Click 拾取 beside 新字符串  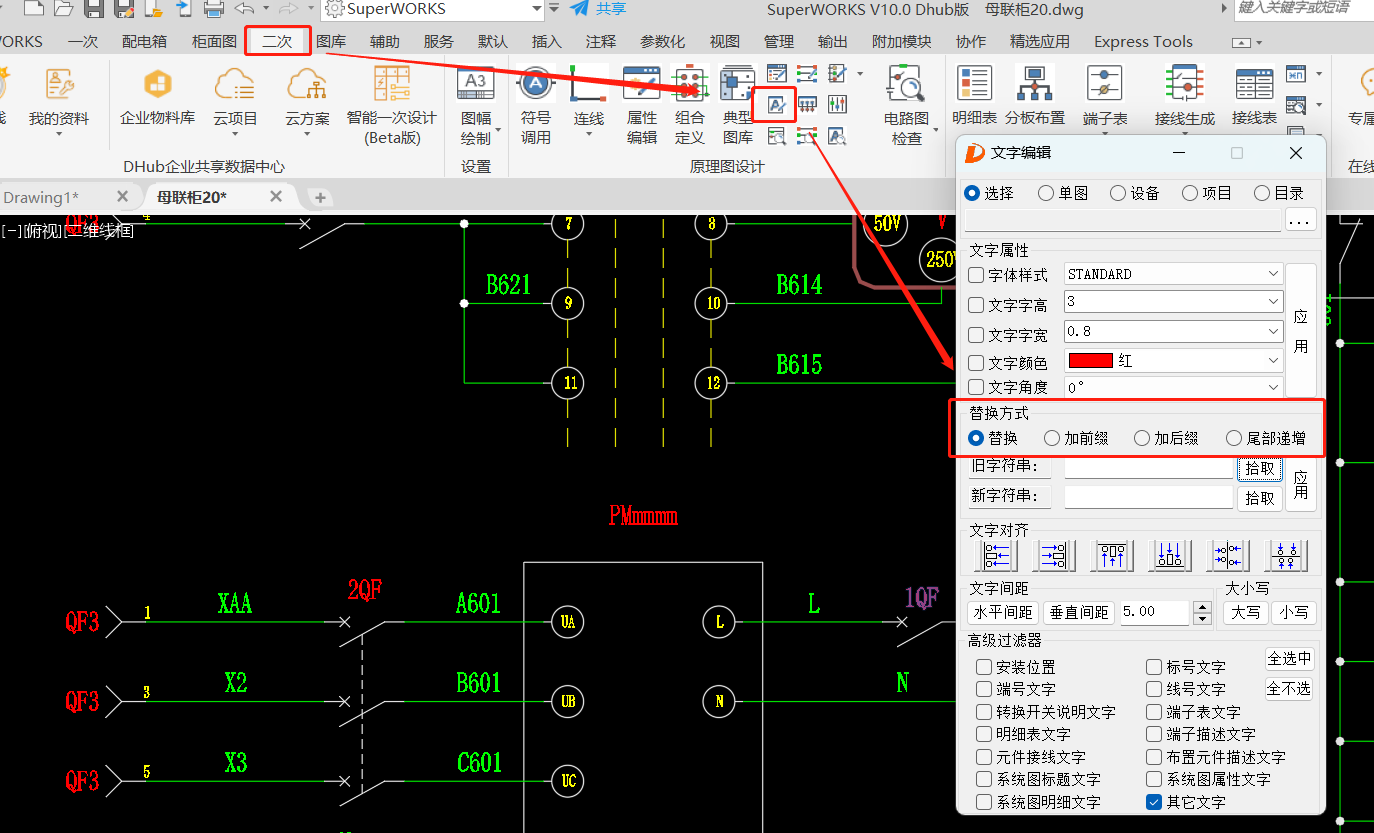[1260, 498]
